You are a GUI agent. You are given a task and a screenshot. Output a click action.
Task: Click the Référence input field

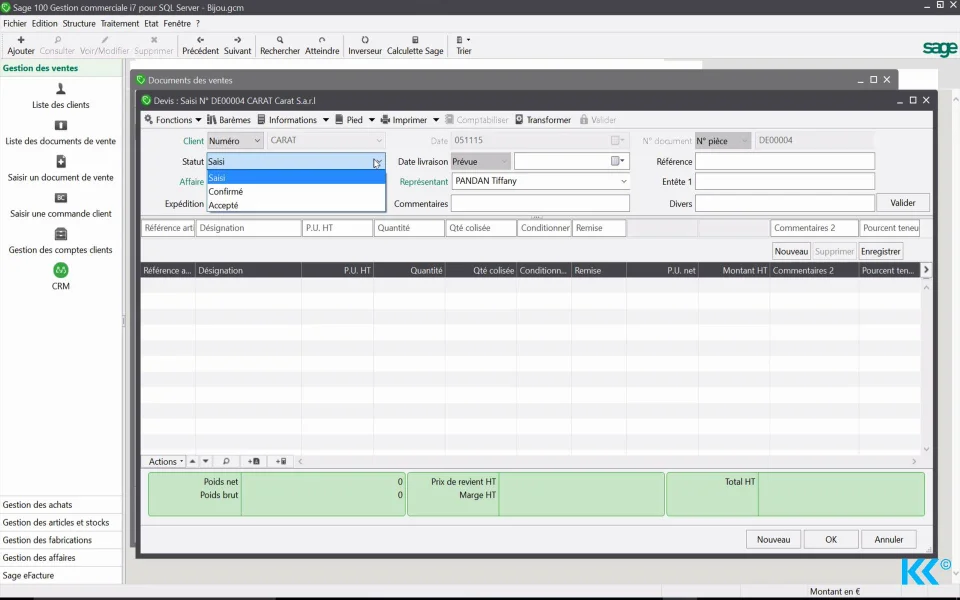tap(785, 161)
